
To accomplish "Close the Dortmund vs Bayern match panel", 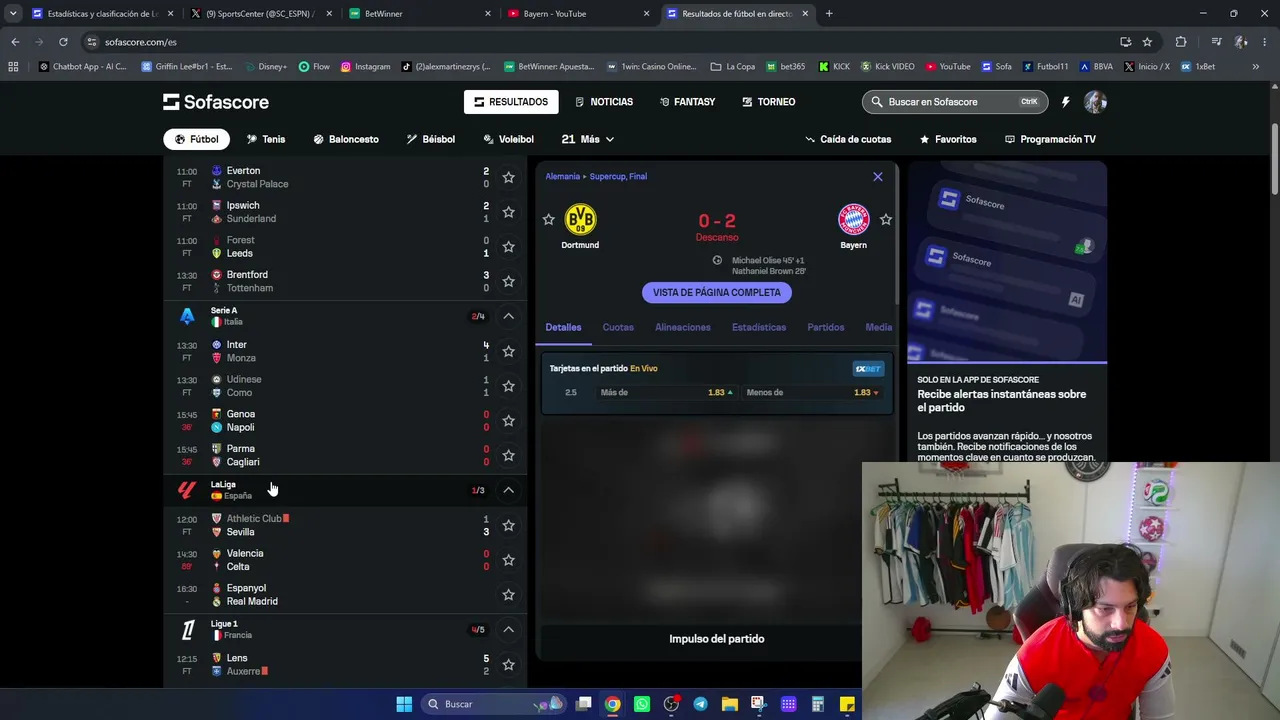I will [x=878, y=177].
